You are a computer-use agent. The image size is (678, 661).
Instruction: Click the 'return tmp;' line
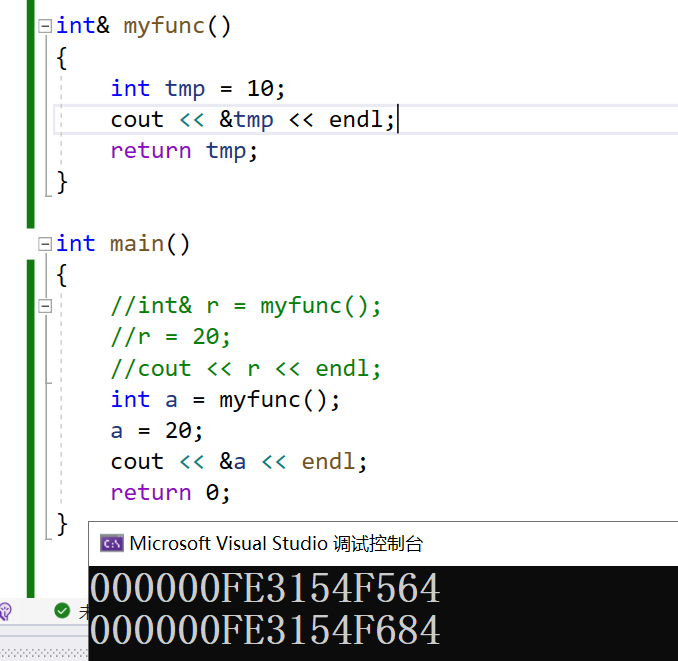coord(184,151)
